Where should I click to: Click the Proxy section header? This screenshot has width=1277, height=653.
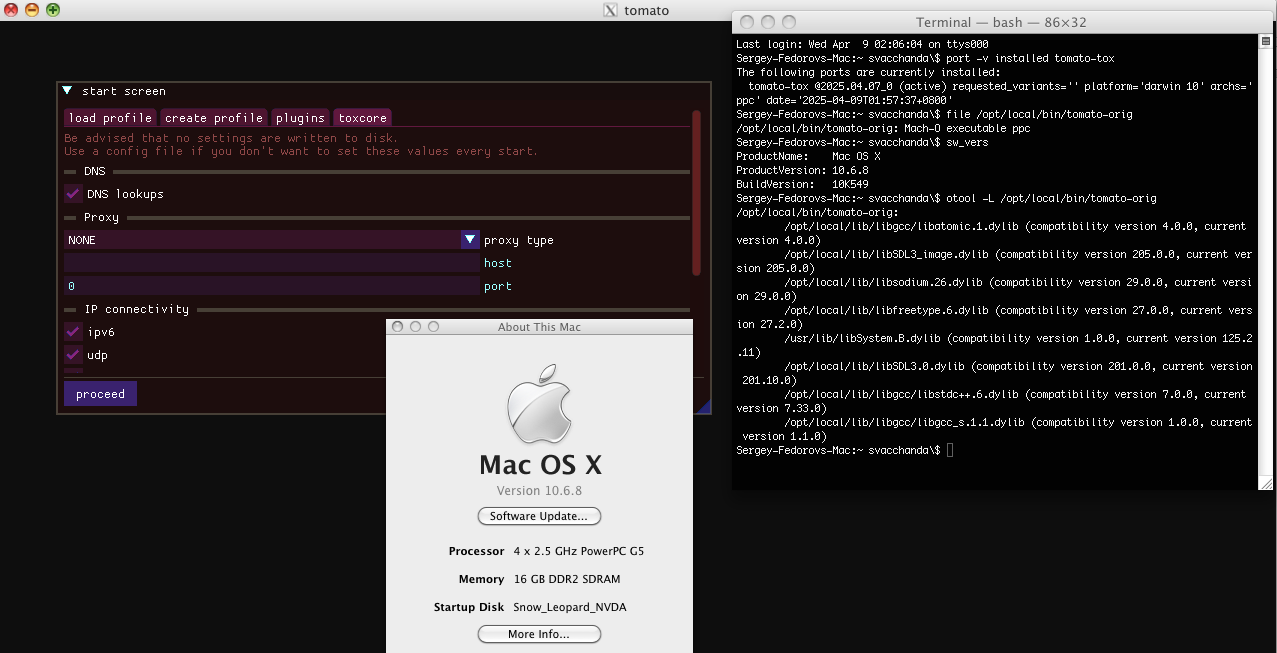click(101, 217)
